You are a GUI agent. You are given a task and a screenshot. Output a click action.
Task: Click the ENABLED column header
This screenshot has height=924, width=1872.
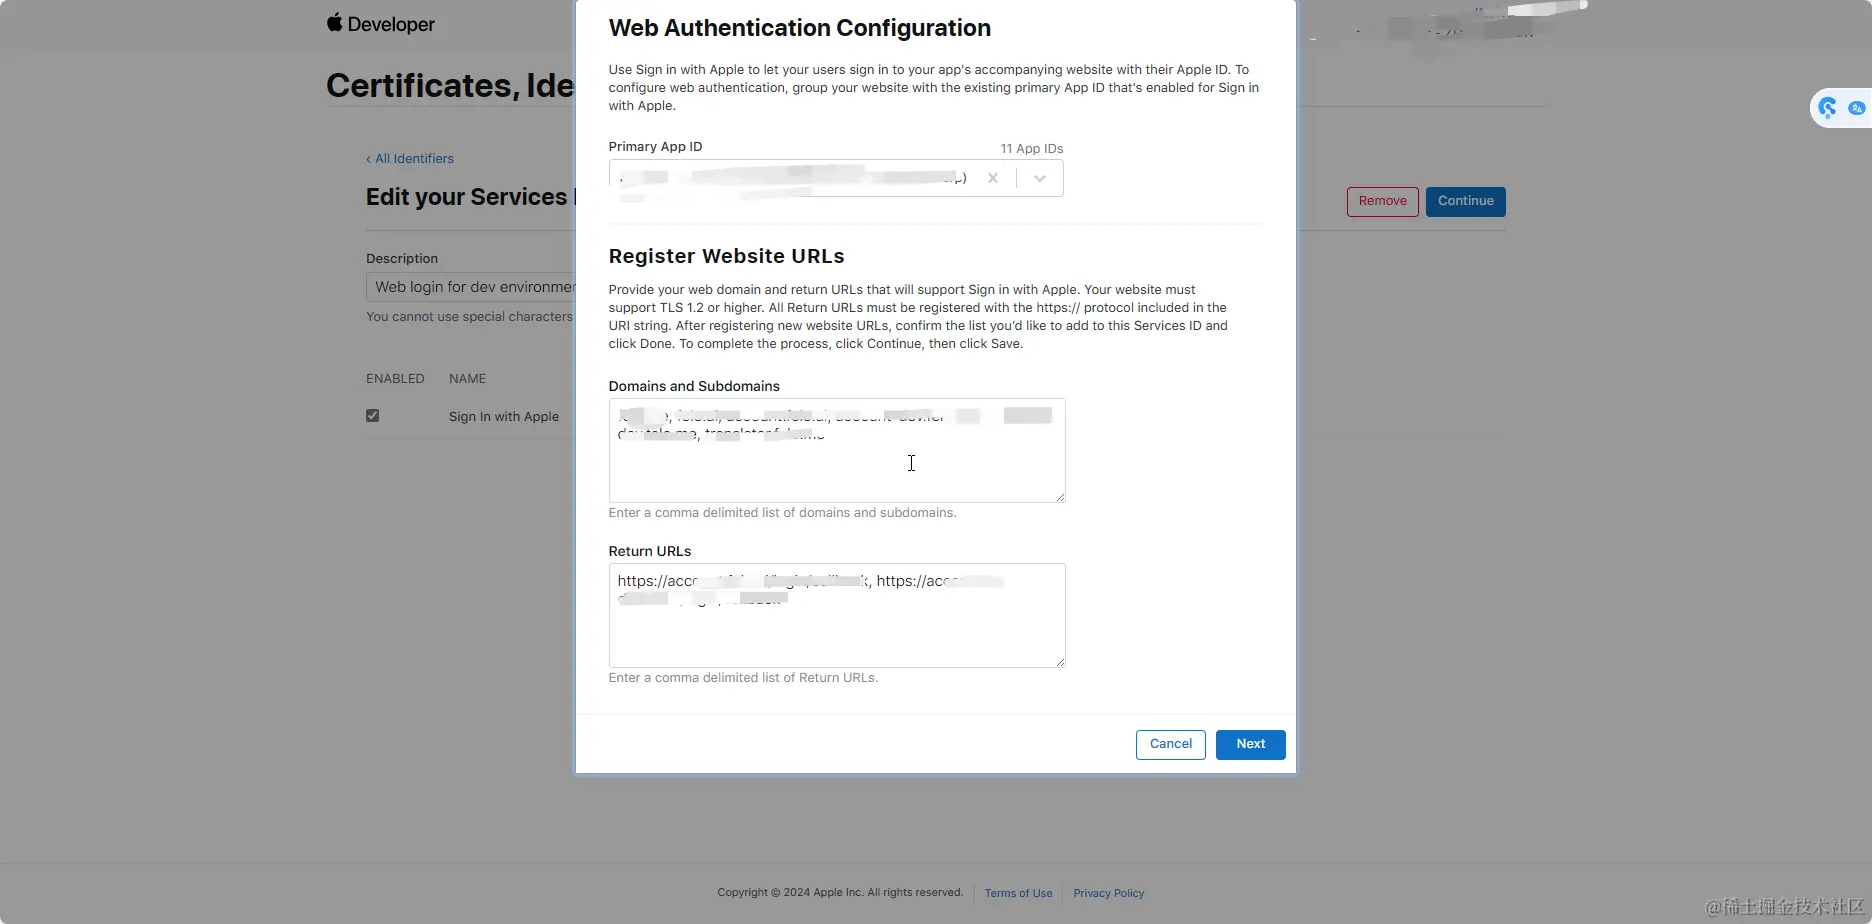[x=395, y=378]
